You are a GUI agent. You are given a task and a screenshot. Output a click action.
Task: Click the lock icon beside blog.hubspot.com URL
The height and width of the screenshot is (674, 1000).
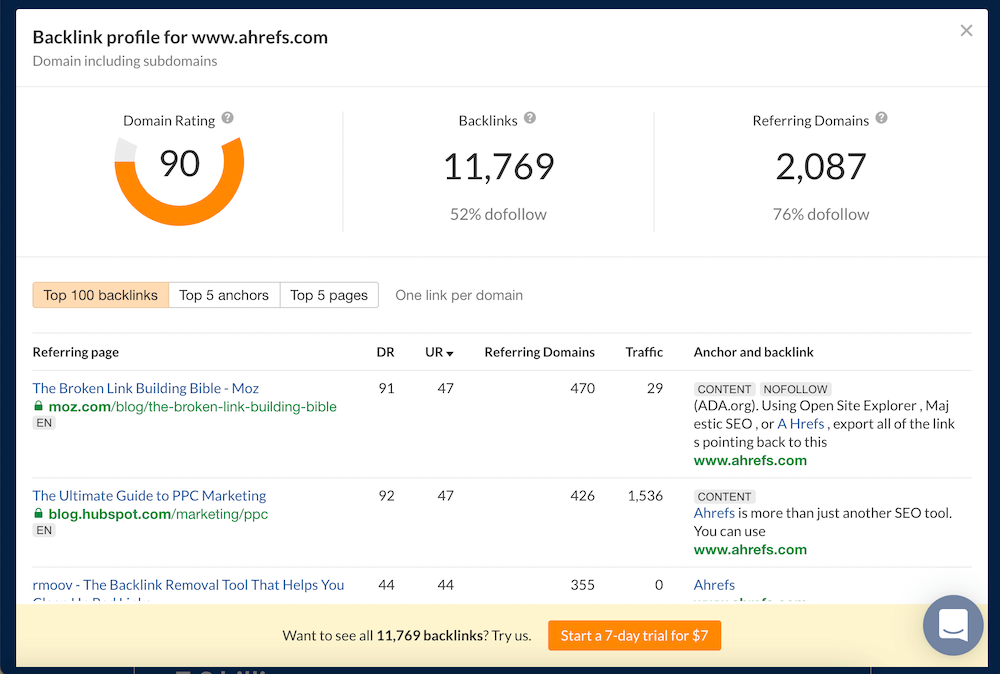click(38, 513)
